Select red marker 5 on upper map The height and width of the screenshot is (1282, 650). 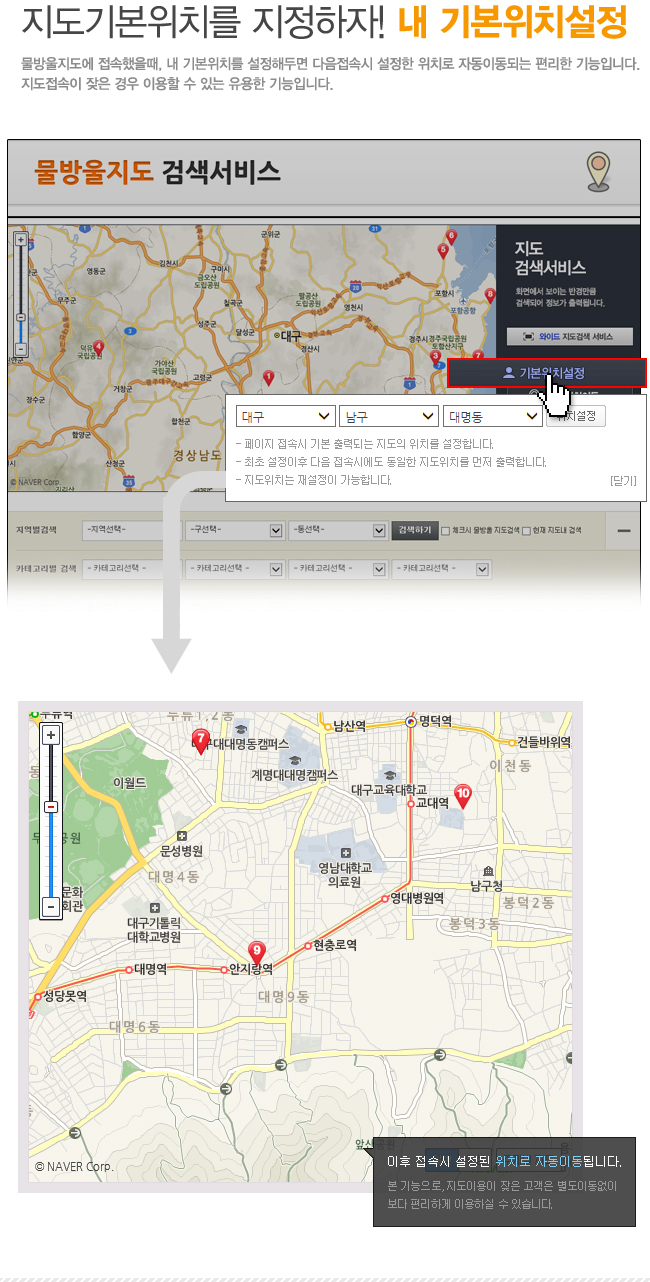pyautogui.click(x=445, y=250)
